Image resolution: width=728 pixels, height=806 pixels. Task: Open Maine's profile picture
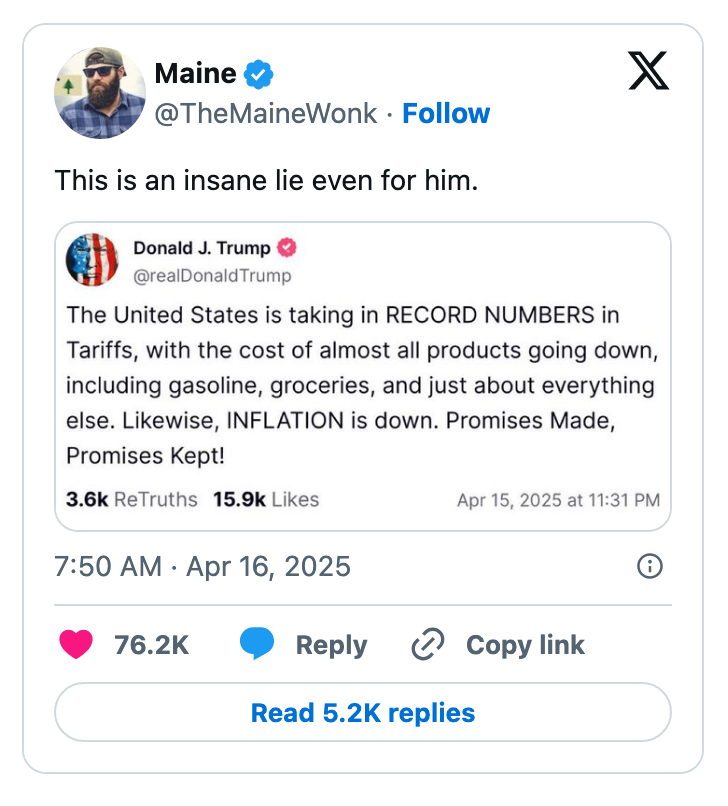pos(100,93)
